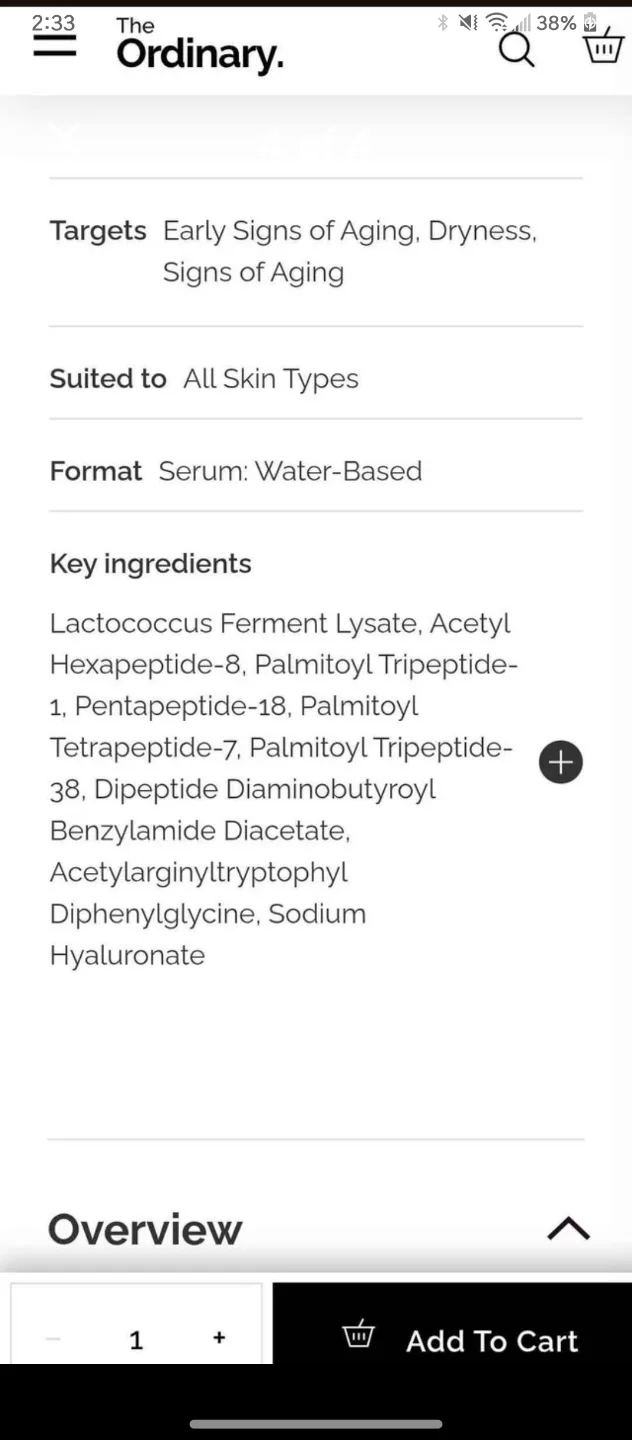Tap Early Signs of Aging target text
Viewport: 632px width, 1440px height.
tap(290, 230)
